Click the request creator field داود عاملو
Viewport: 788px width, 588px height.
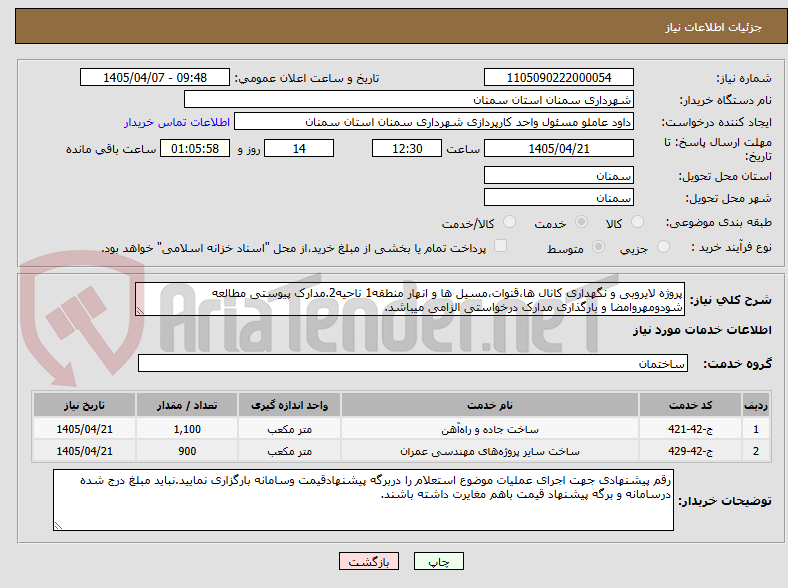coord(434,122)
